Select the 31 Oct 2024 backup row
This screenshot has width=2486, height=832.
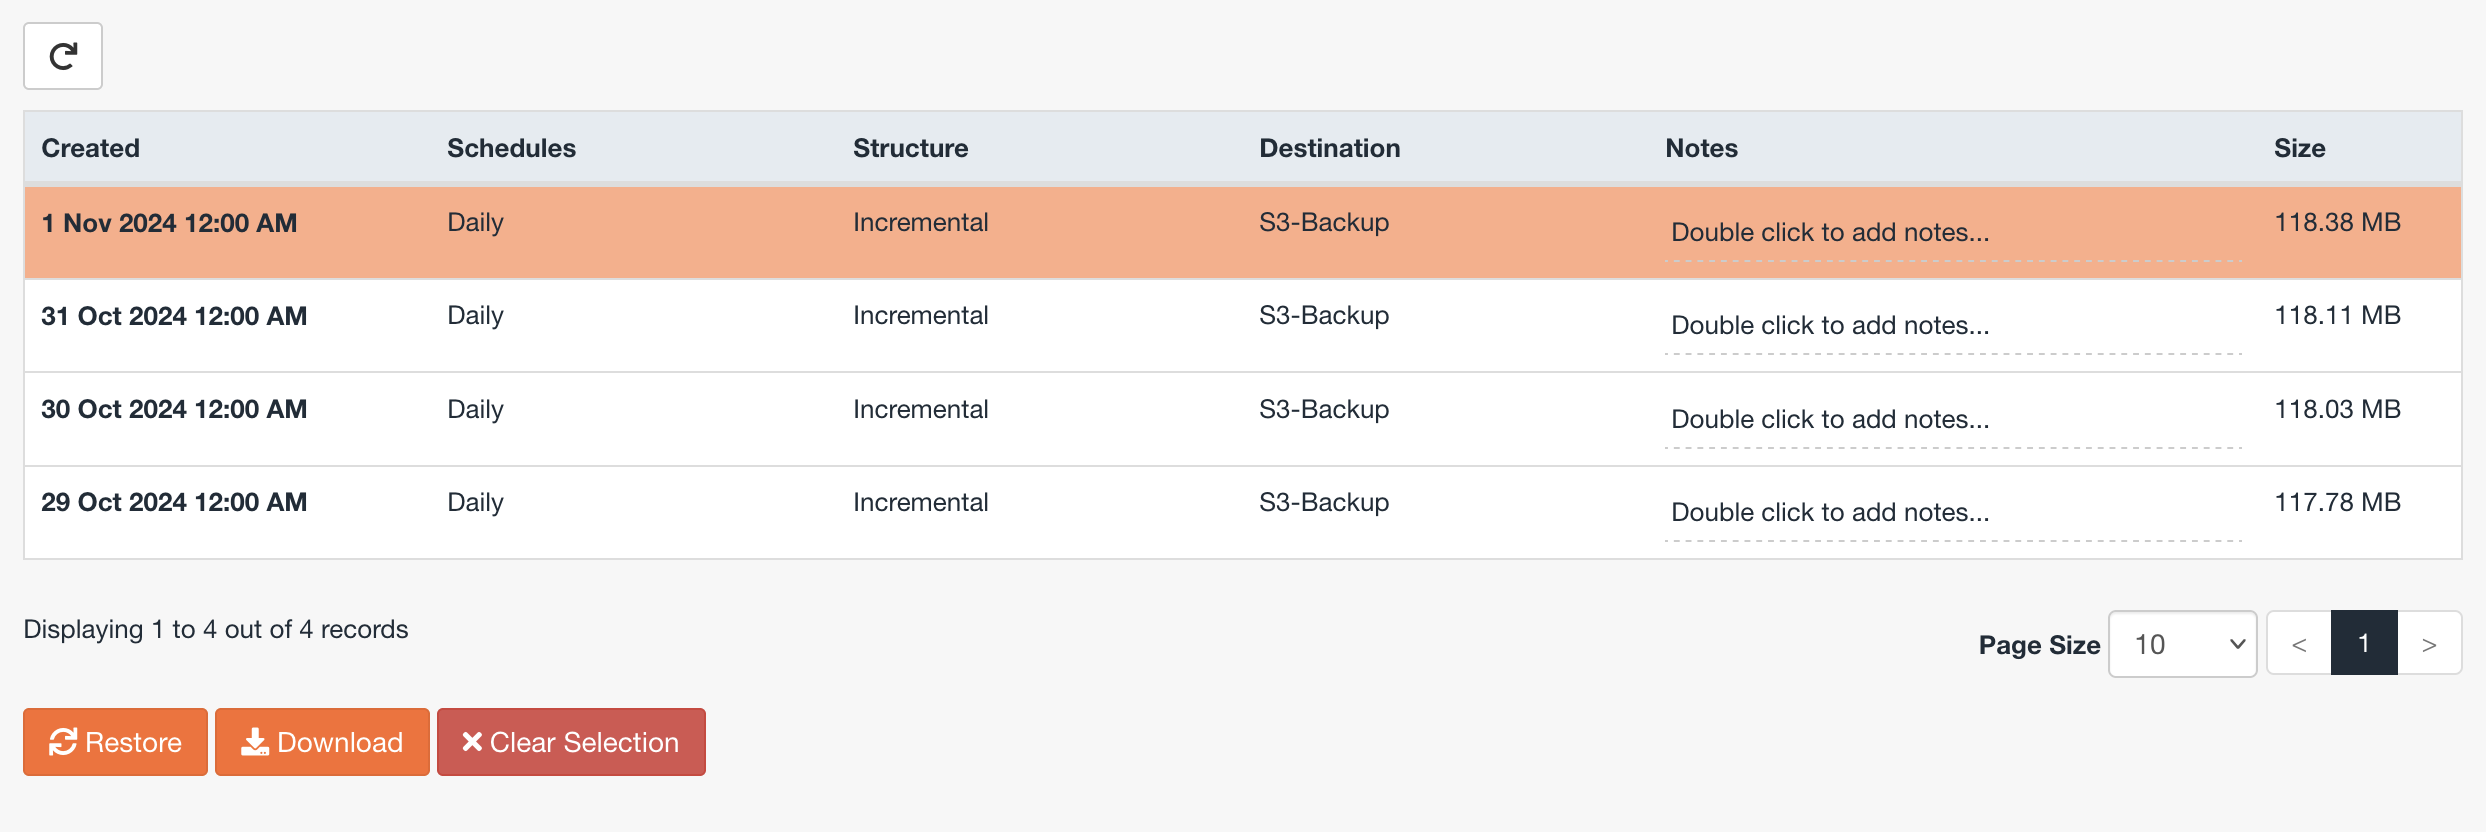click(1243, 326)
